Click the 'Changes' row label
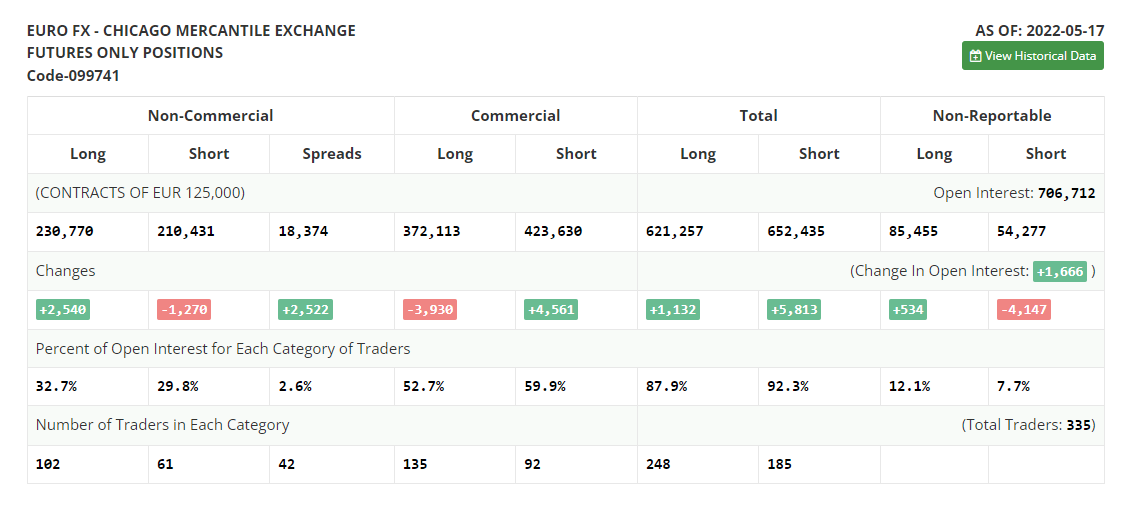 tap(66, 271)
